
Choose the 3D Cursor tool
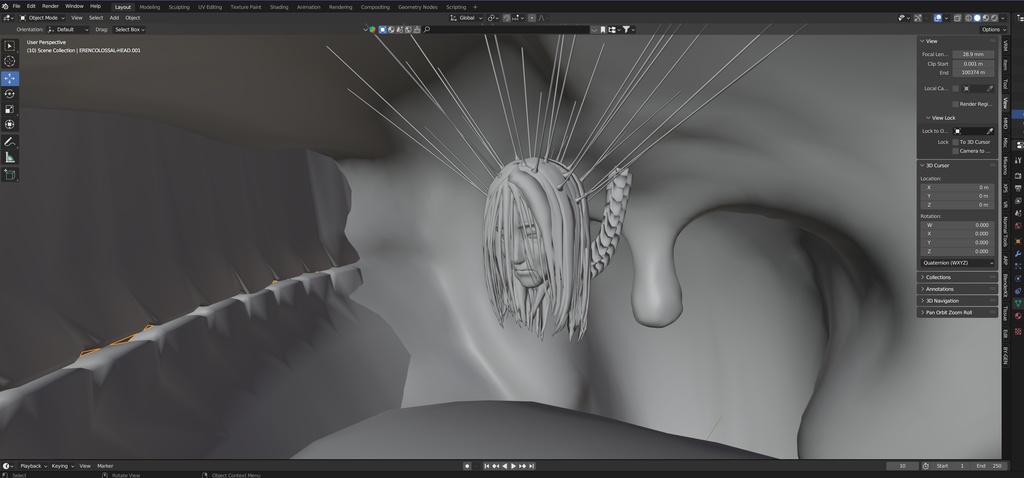tap(10, 61)
